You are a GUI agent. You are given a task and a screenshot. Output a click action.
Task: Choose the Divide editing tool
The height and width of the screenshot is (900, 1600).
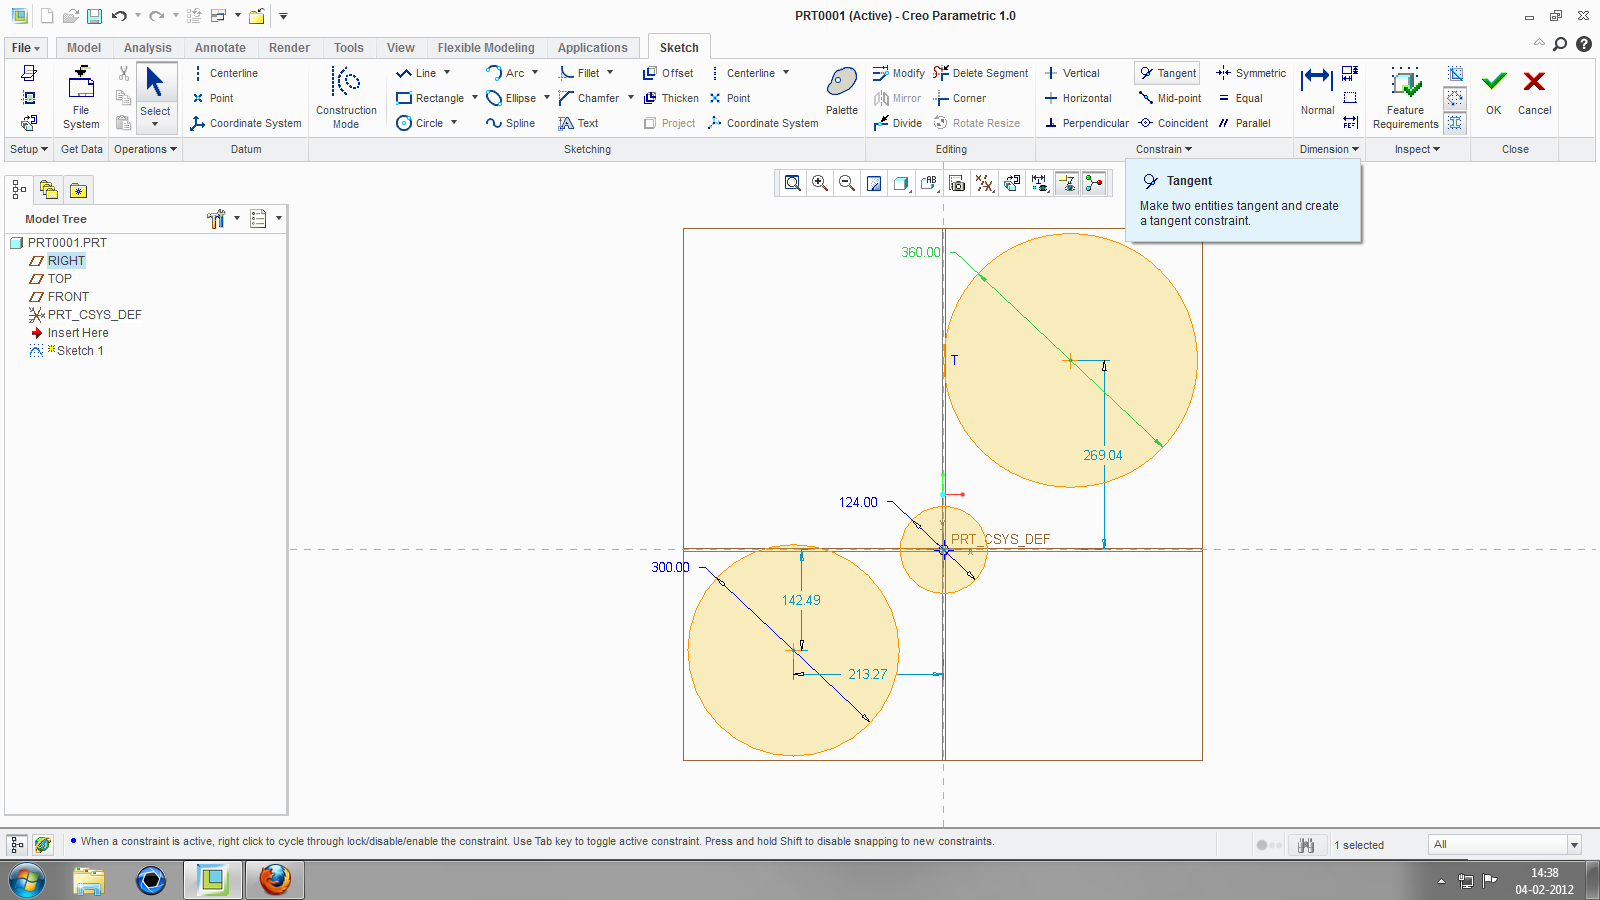(x=898, y=123)
